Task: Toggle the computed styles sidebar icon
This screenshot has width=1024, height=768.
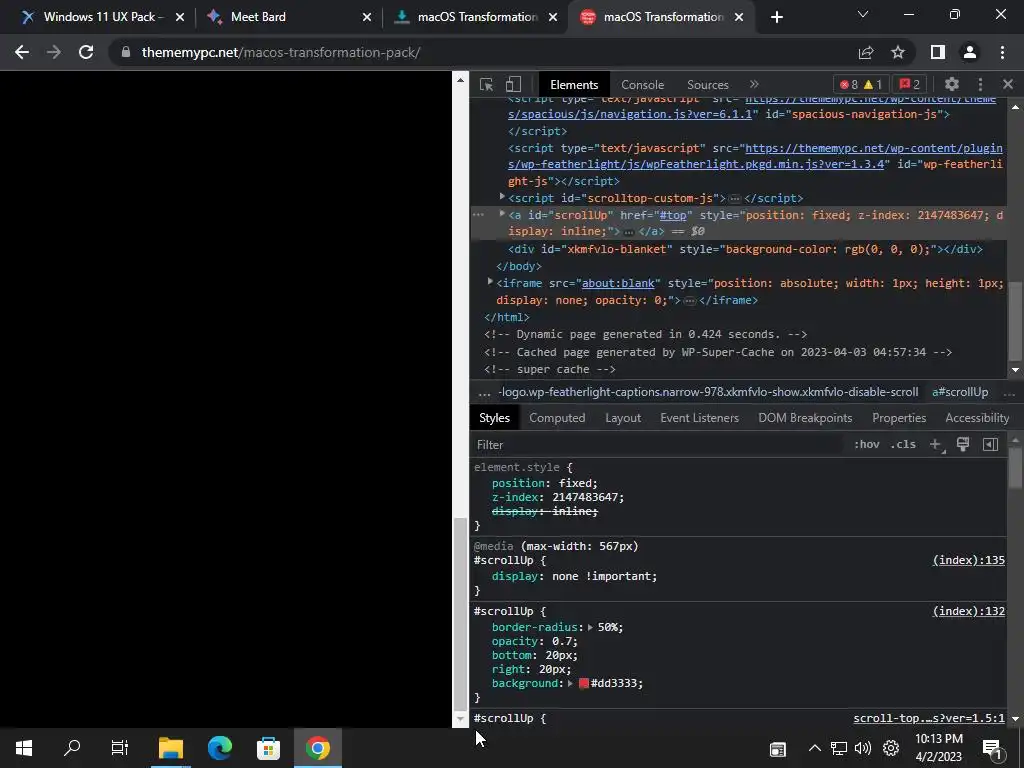Action: click(990, 444)
